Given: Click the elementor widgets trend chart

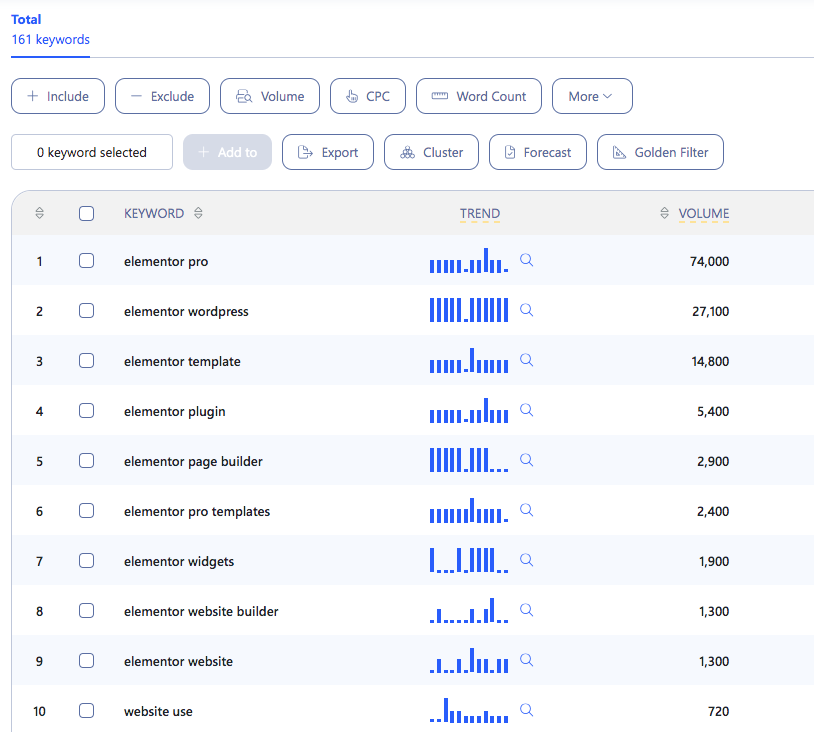Looking at the screenshot, I should 469,560.
